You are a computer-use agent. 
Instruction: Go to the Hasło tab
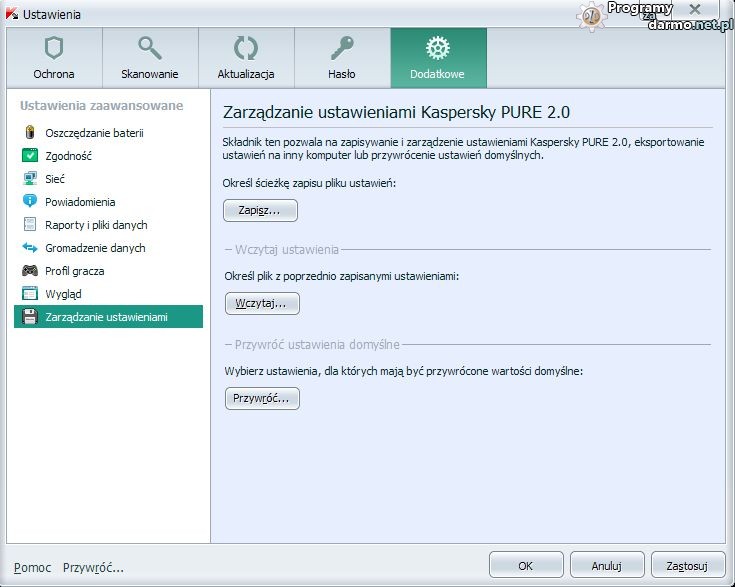[342, 58]
